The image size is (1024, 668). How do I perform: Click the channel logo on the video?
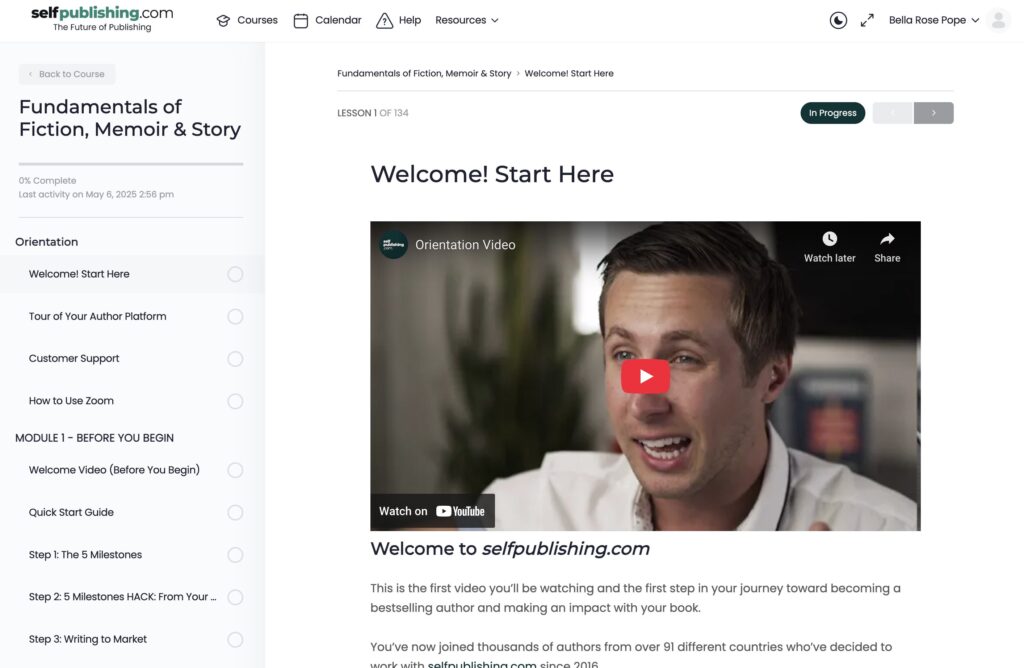[x=393, y=245]
